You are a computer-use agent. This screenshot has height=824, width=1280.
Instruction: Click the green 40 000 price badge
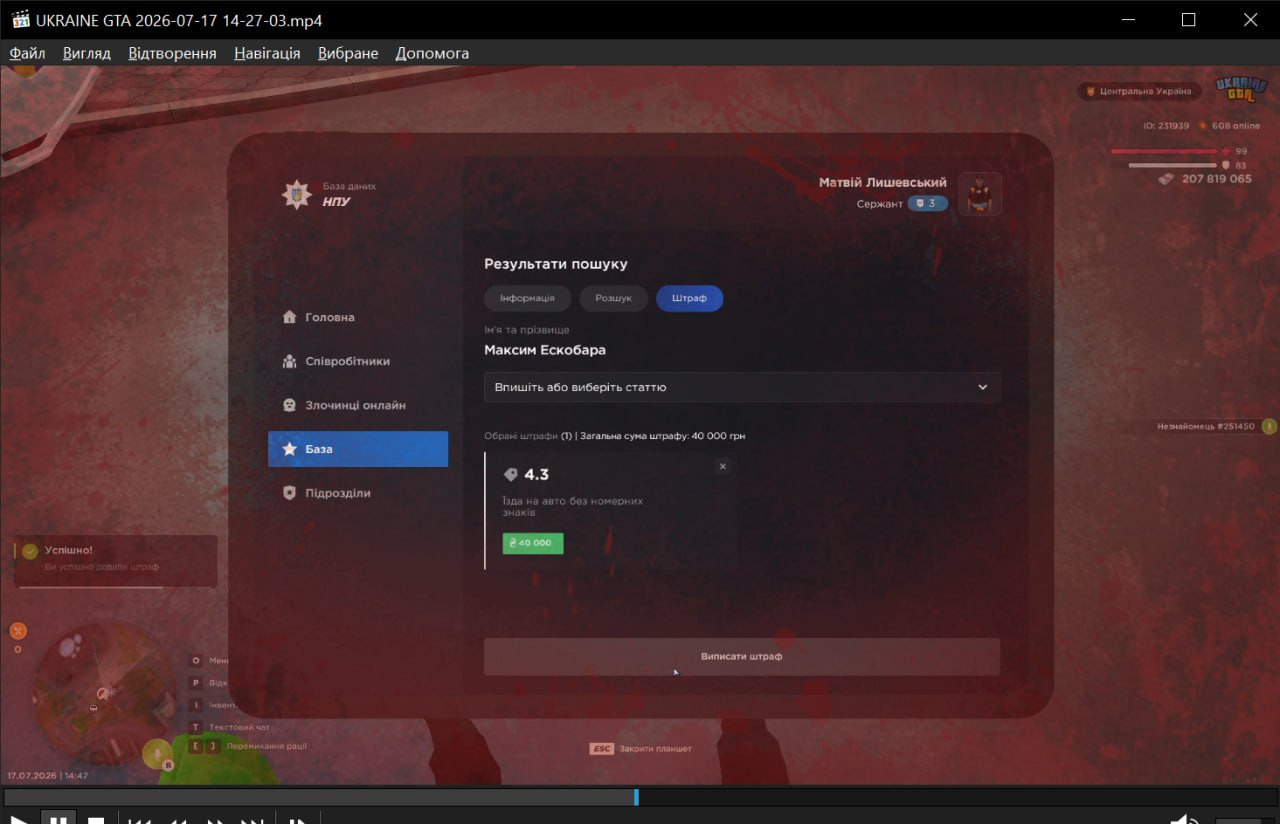pyautogui.click(x=533, y=543)
